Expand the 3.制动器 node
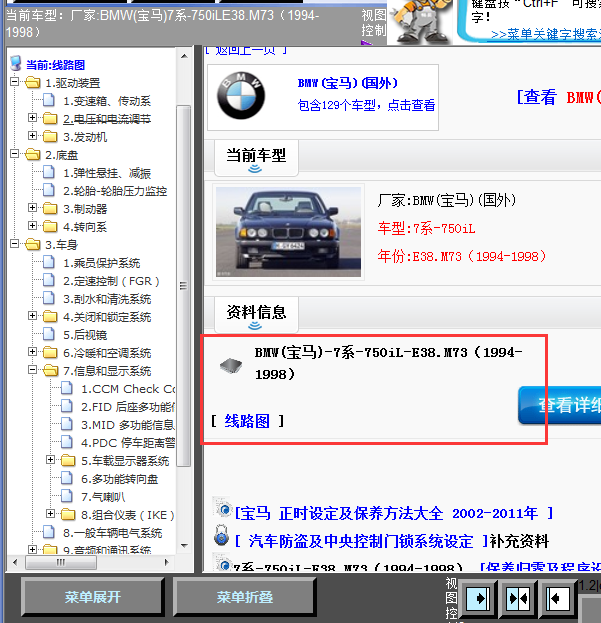Viewport: 601px width, 623px height. point(33,207)
